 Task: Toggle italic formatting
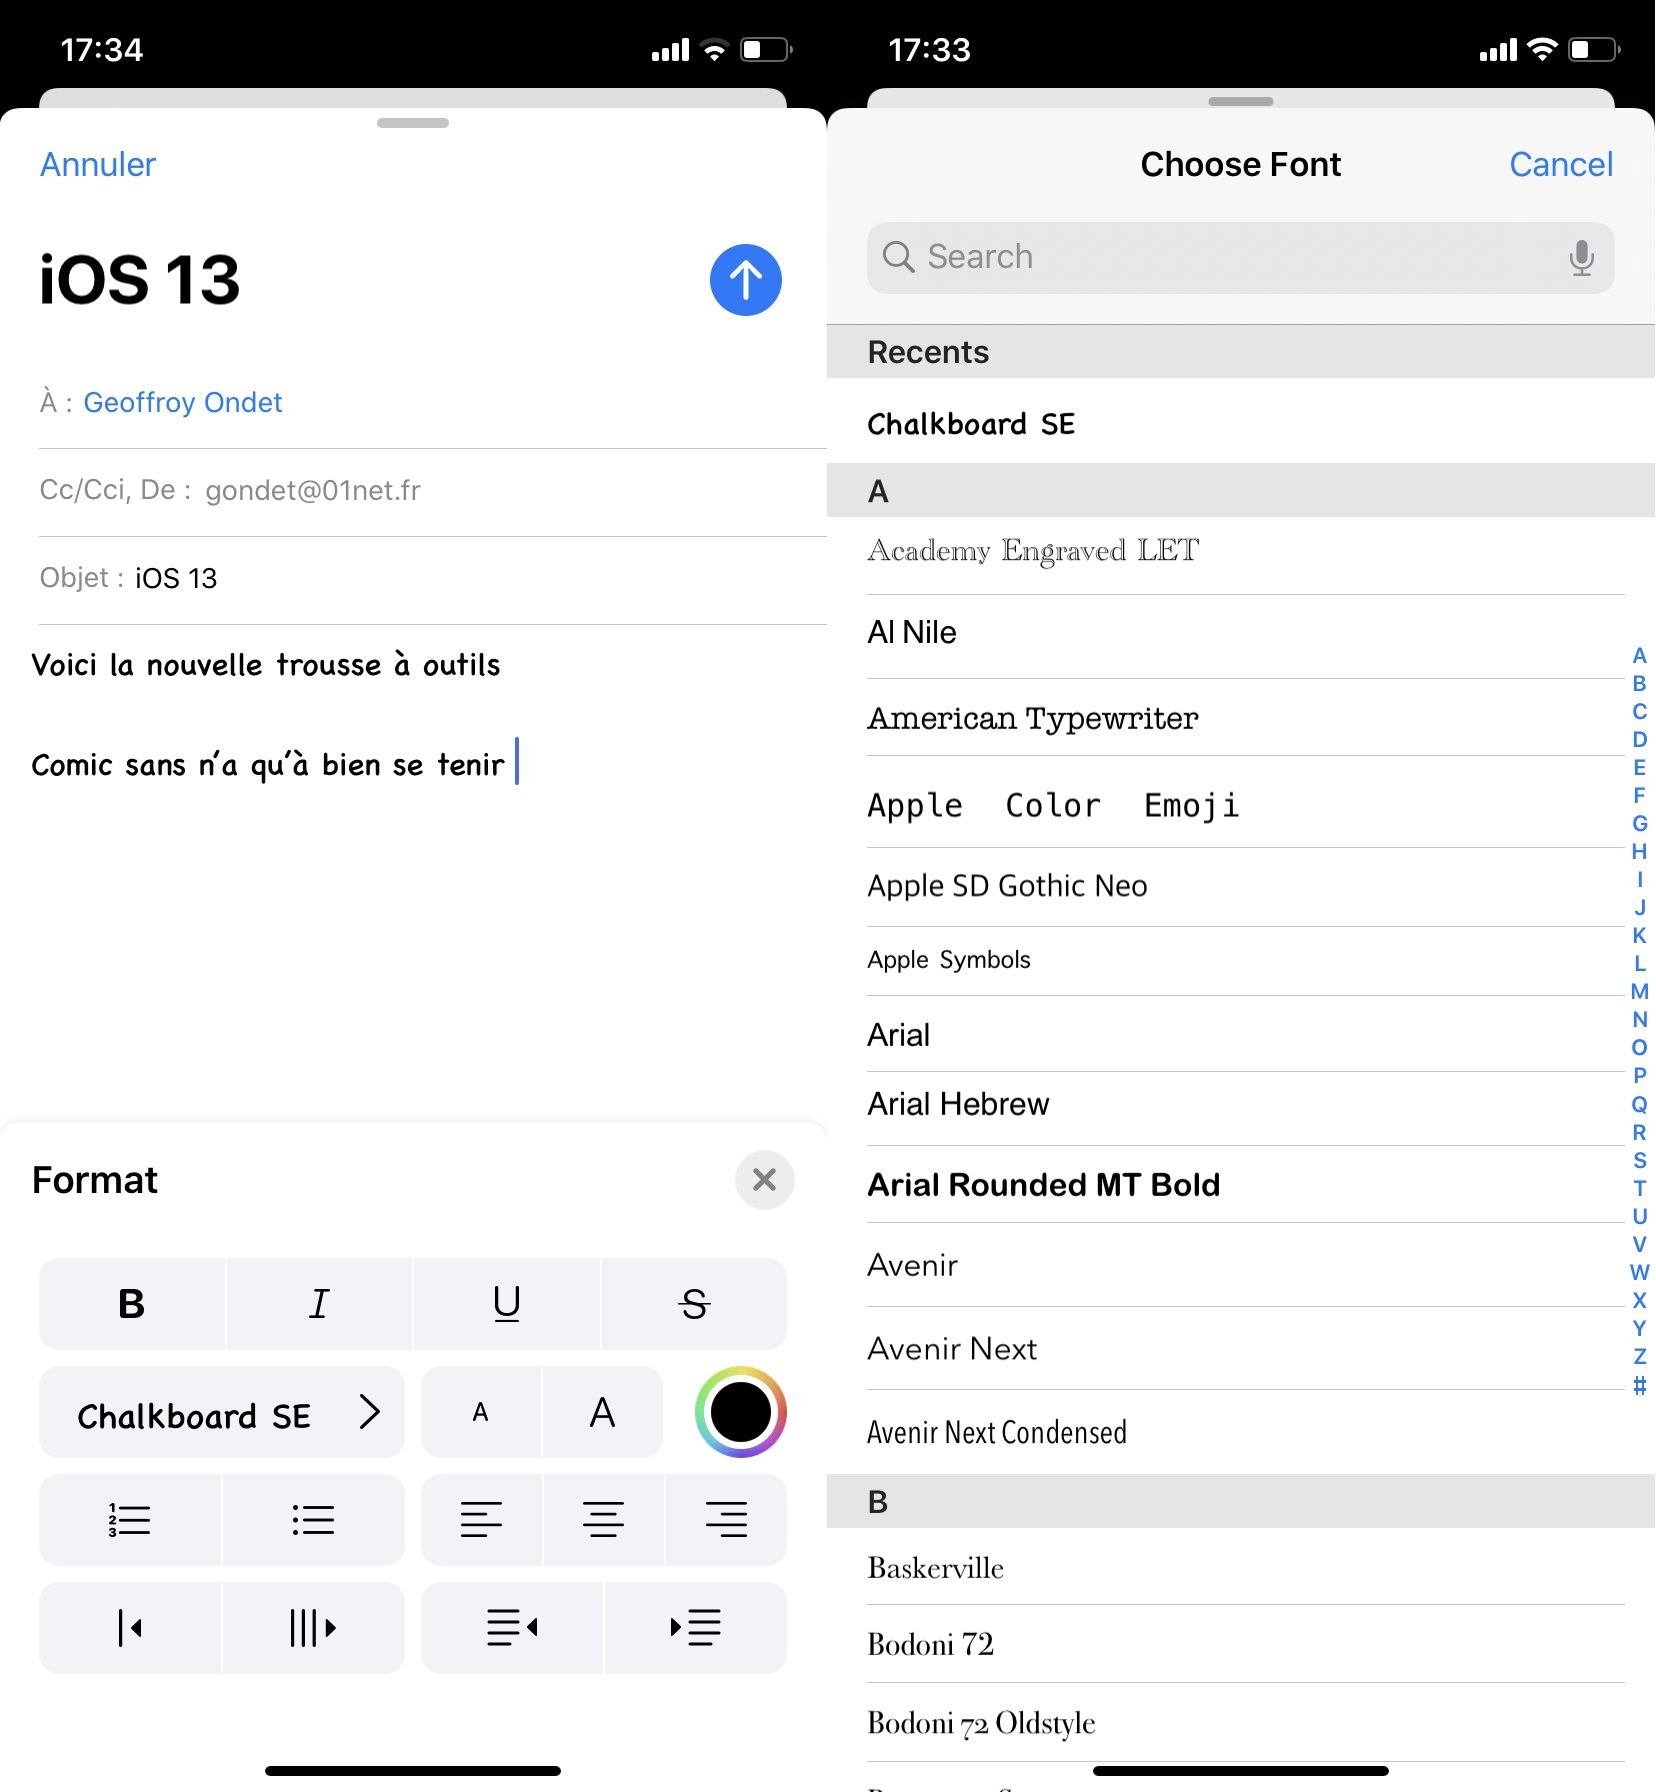pos(319,1304)
